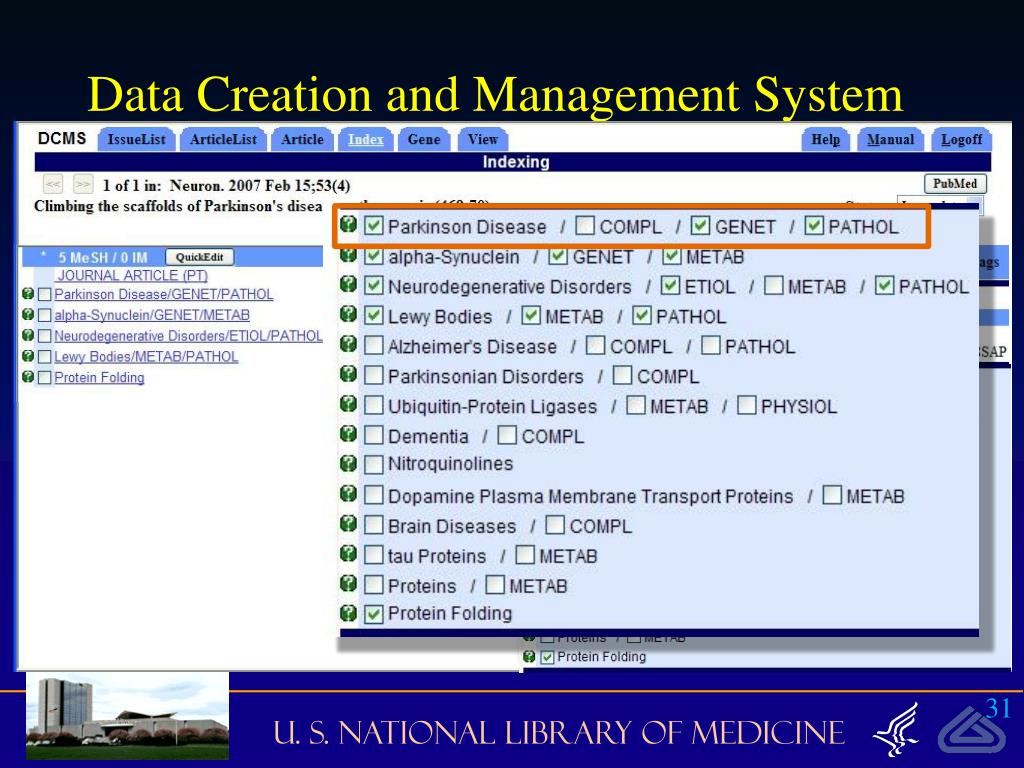Click the QuickEdit button
The image size is (1024, 768).
click(x=199, y=257)
